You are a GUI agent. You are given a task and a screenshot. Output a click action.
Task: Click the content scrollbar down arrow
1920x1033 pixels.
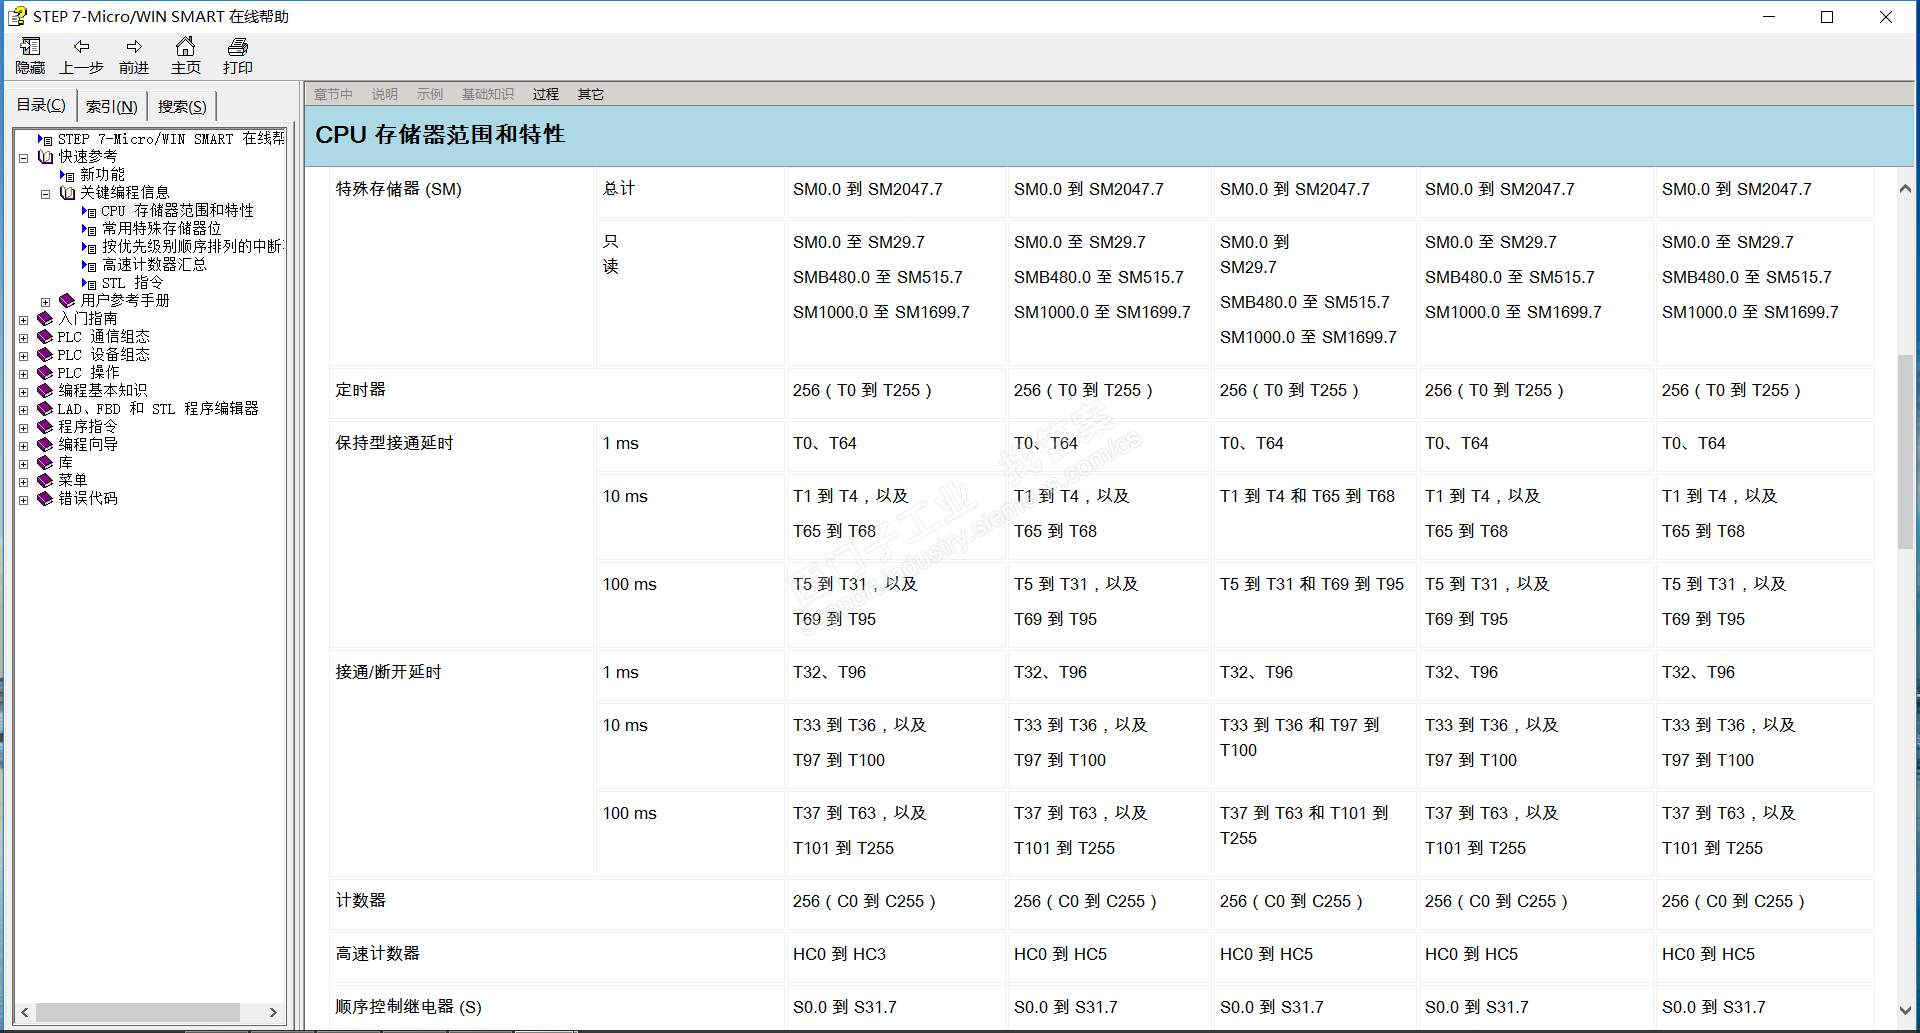pos(1905,1011)
